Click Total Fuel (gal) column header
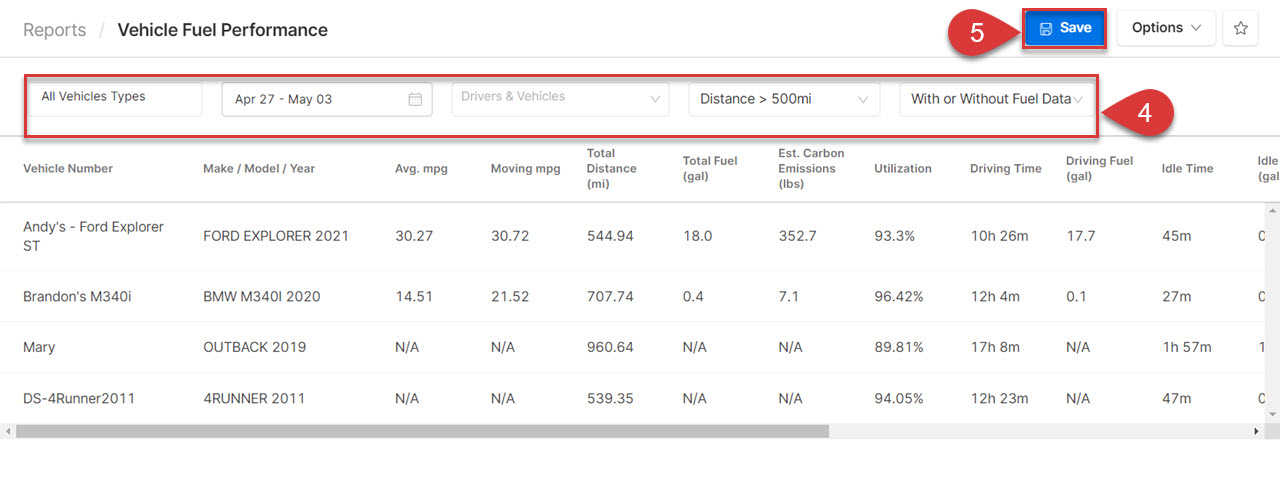The image size is (1280, 483). pos(710,168)
